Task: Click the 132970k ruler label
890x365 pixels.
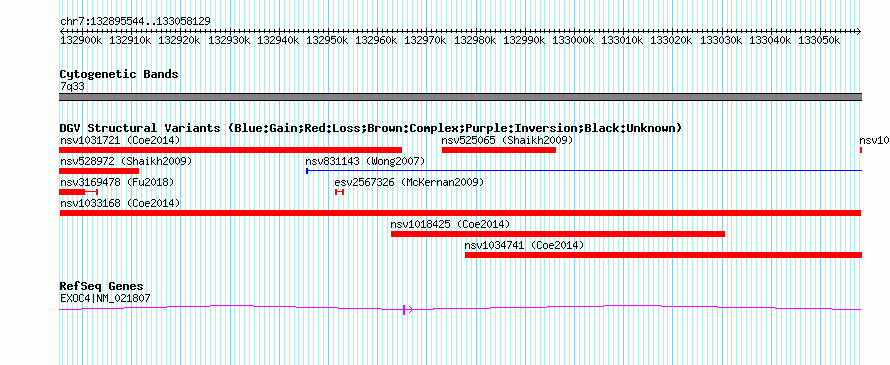Action: (x=426, y=40)
